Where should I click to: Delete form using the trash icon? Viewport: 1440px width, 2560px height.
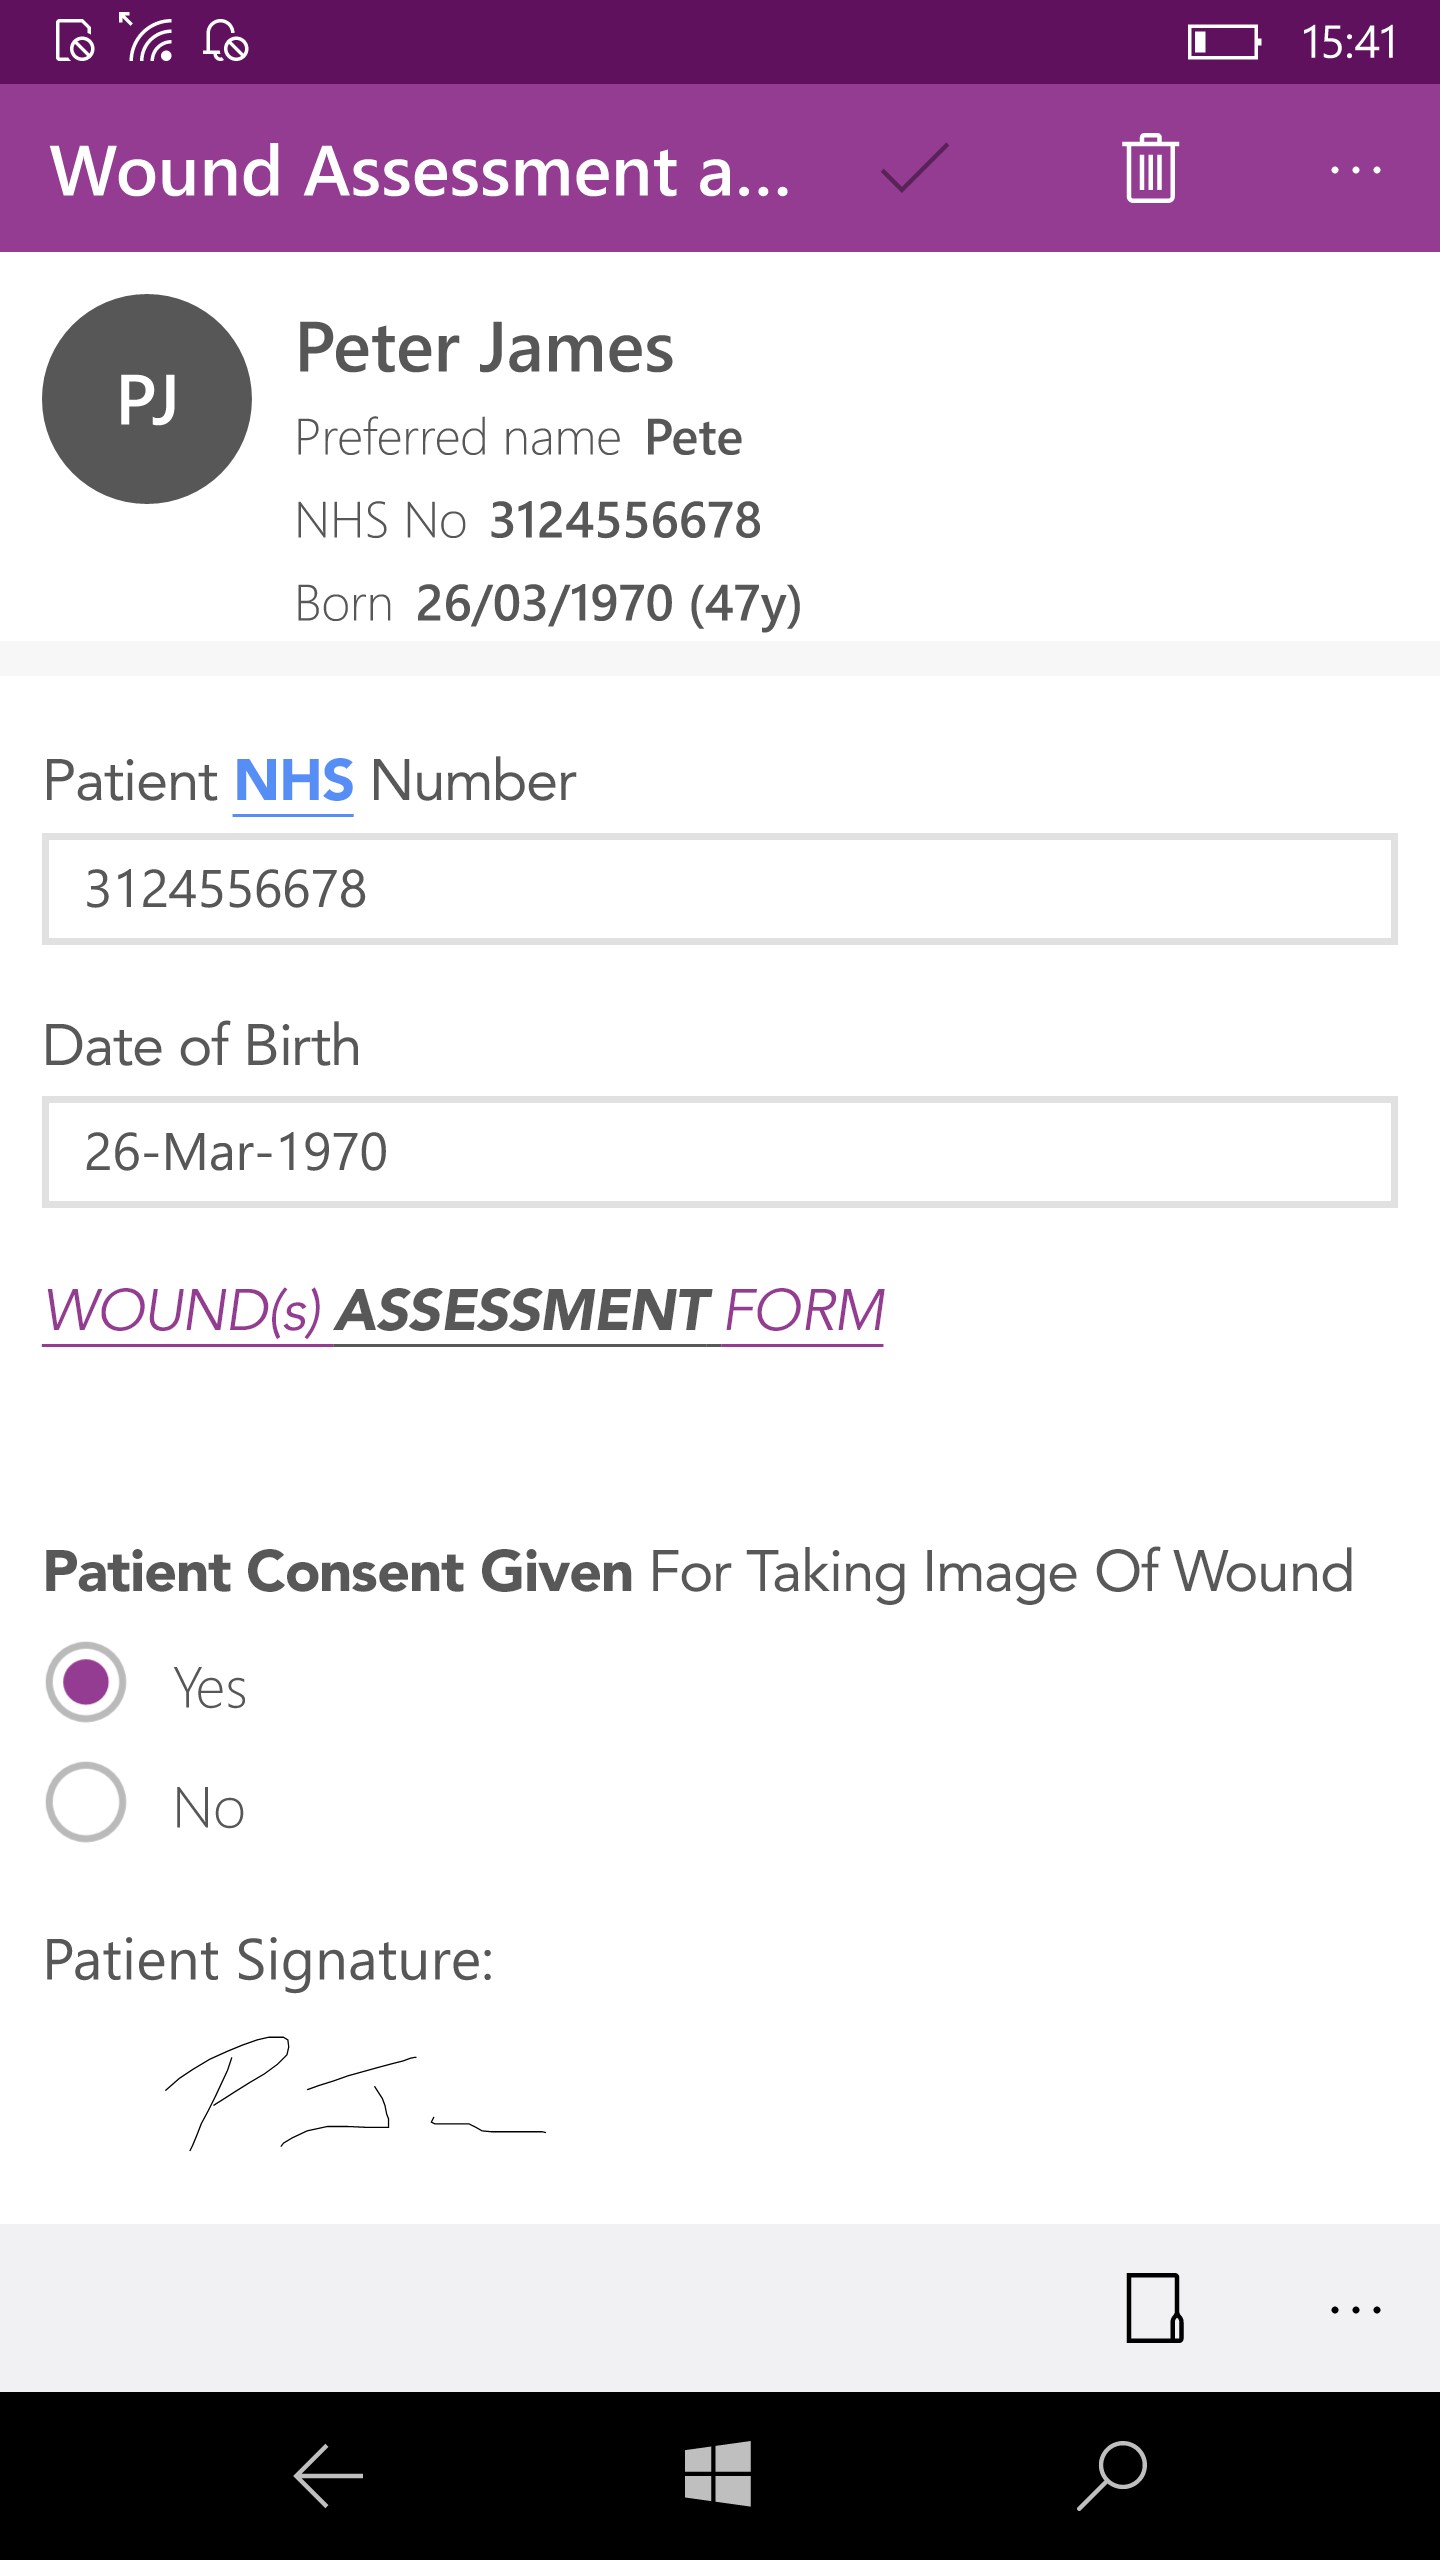point(1150,168)
